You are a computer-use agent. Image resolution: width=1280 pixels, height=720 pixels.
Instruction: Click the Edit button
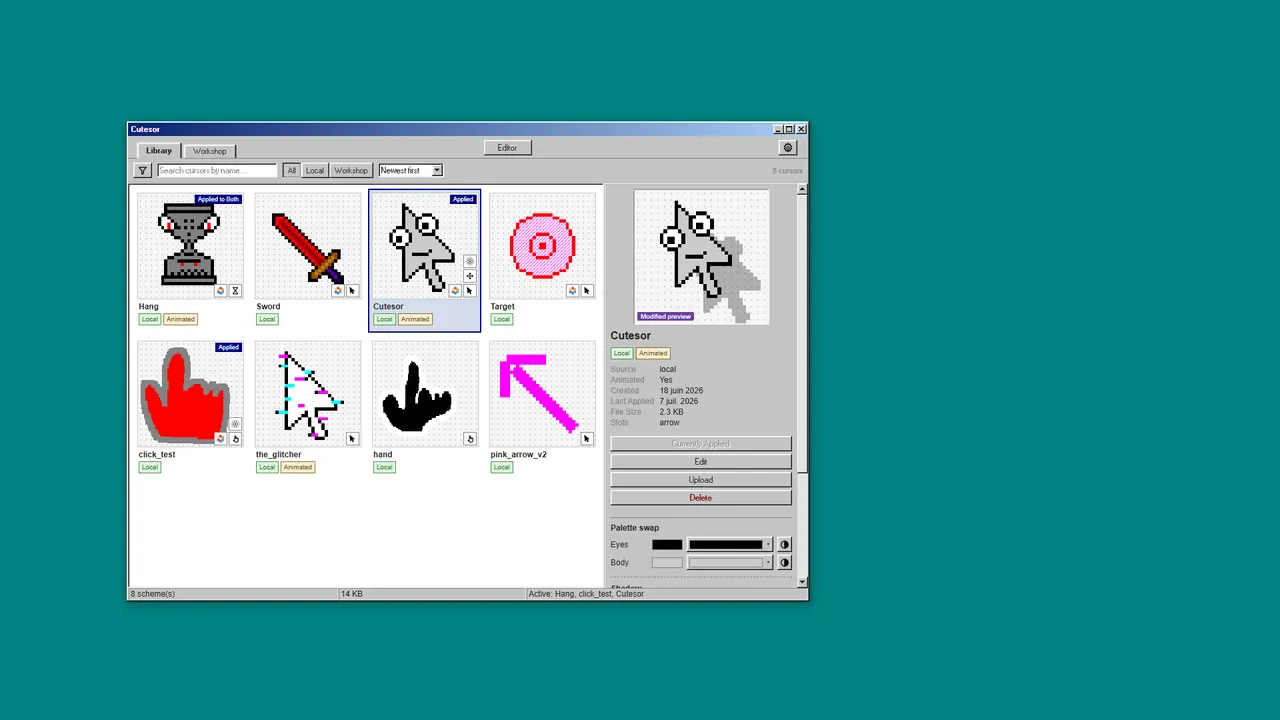click(701, 462)
